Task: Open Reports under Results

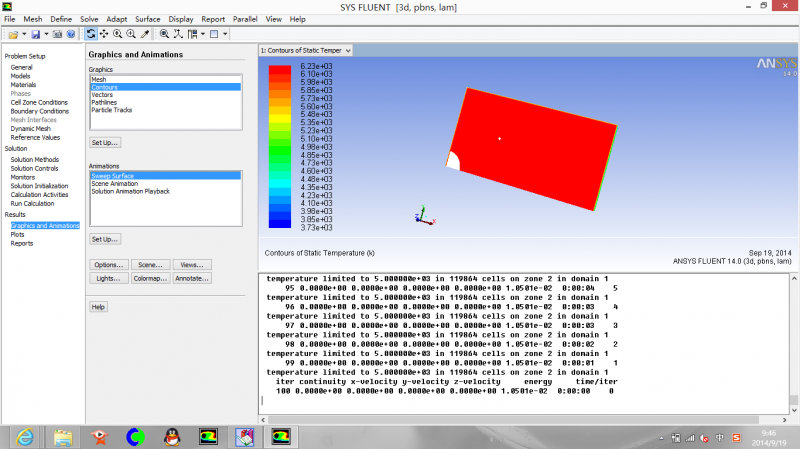Action: point(22,243)
